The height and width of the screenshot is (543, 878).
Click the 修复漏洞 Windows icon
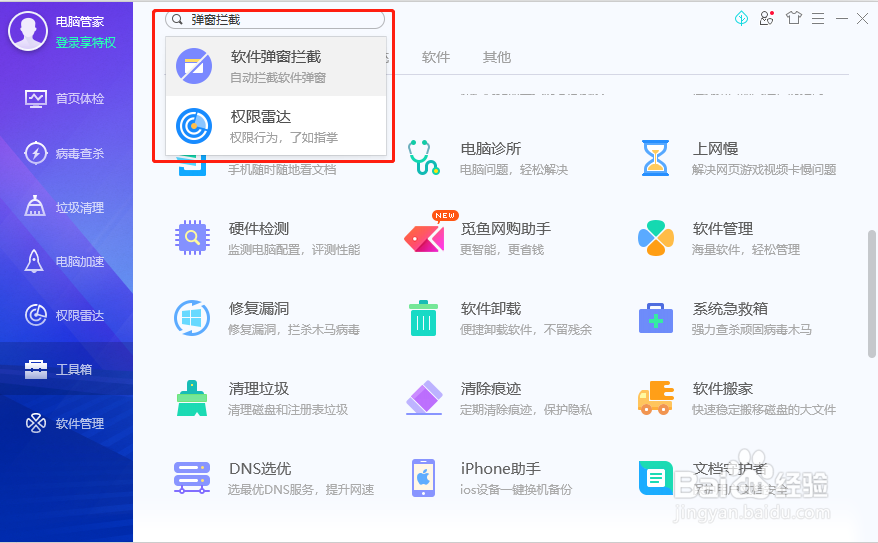[x=192, y=318]
